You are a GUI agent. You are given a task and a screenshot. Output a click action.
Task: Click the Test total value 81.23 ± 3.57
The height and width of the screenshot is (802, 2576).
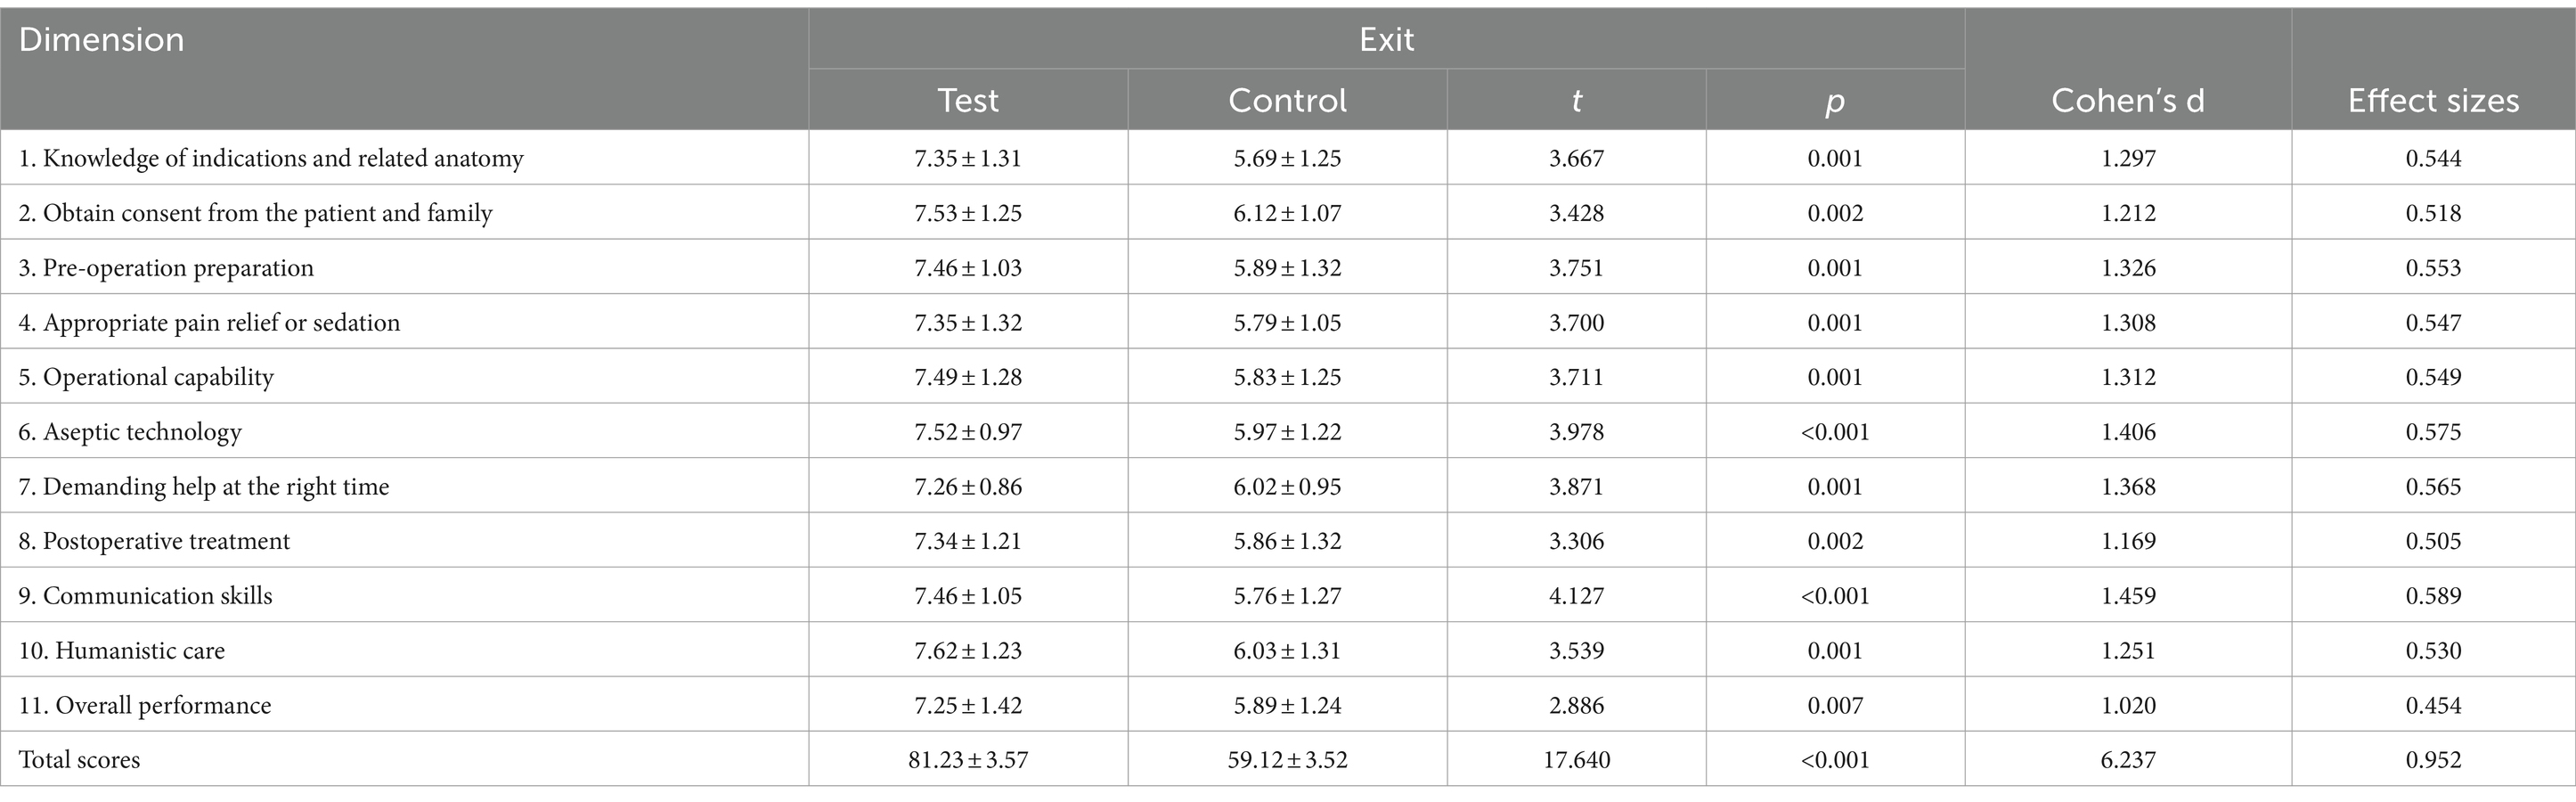point(967,760)
